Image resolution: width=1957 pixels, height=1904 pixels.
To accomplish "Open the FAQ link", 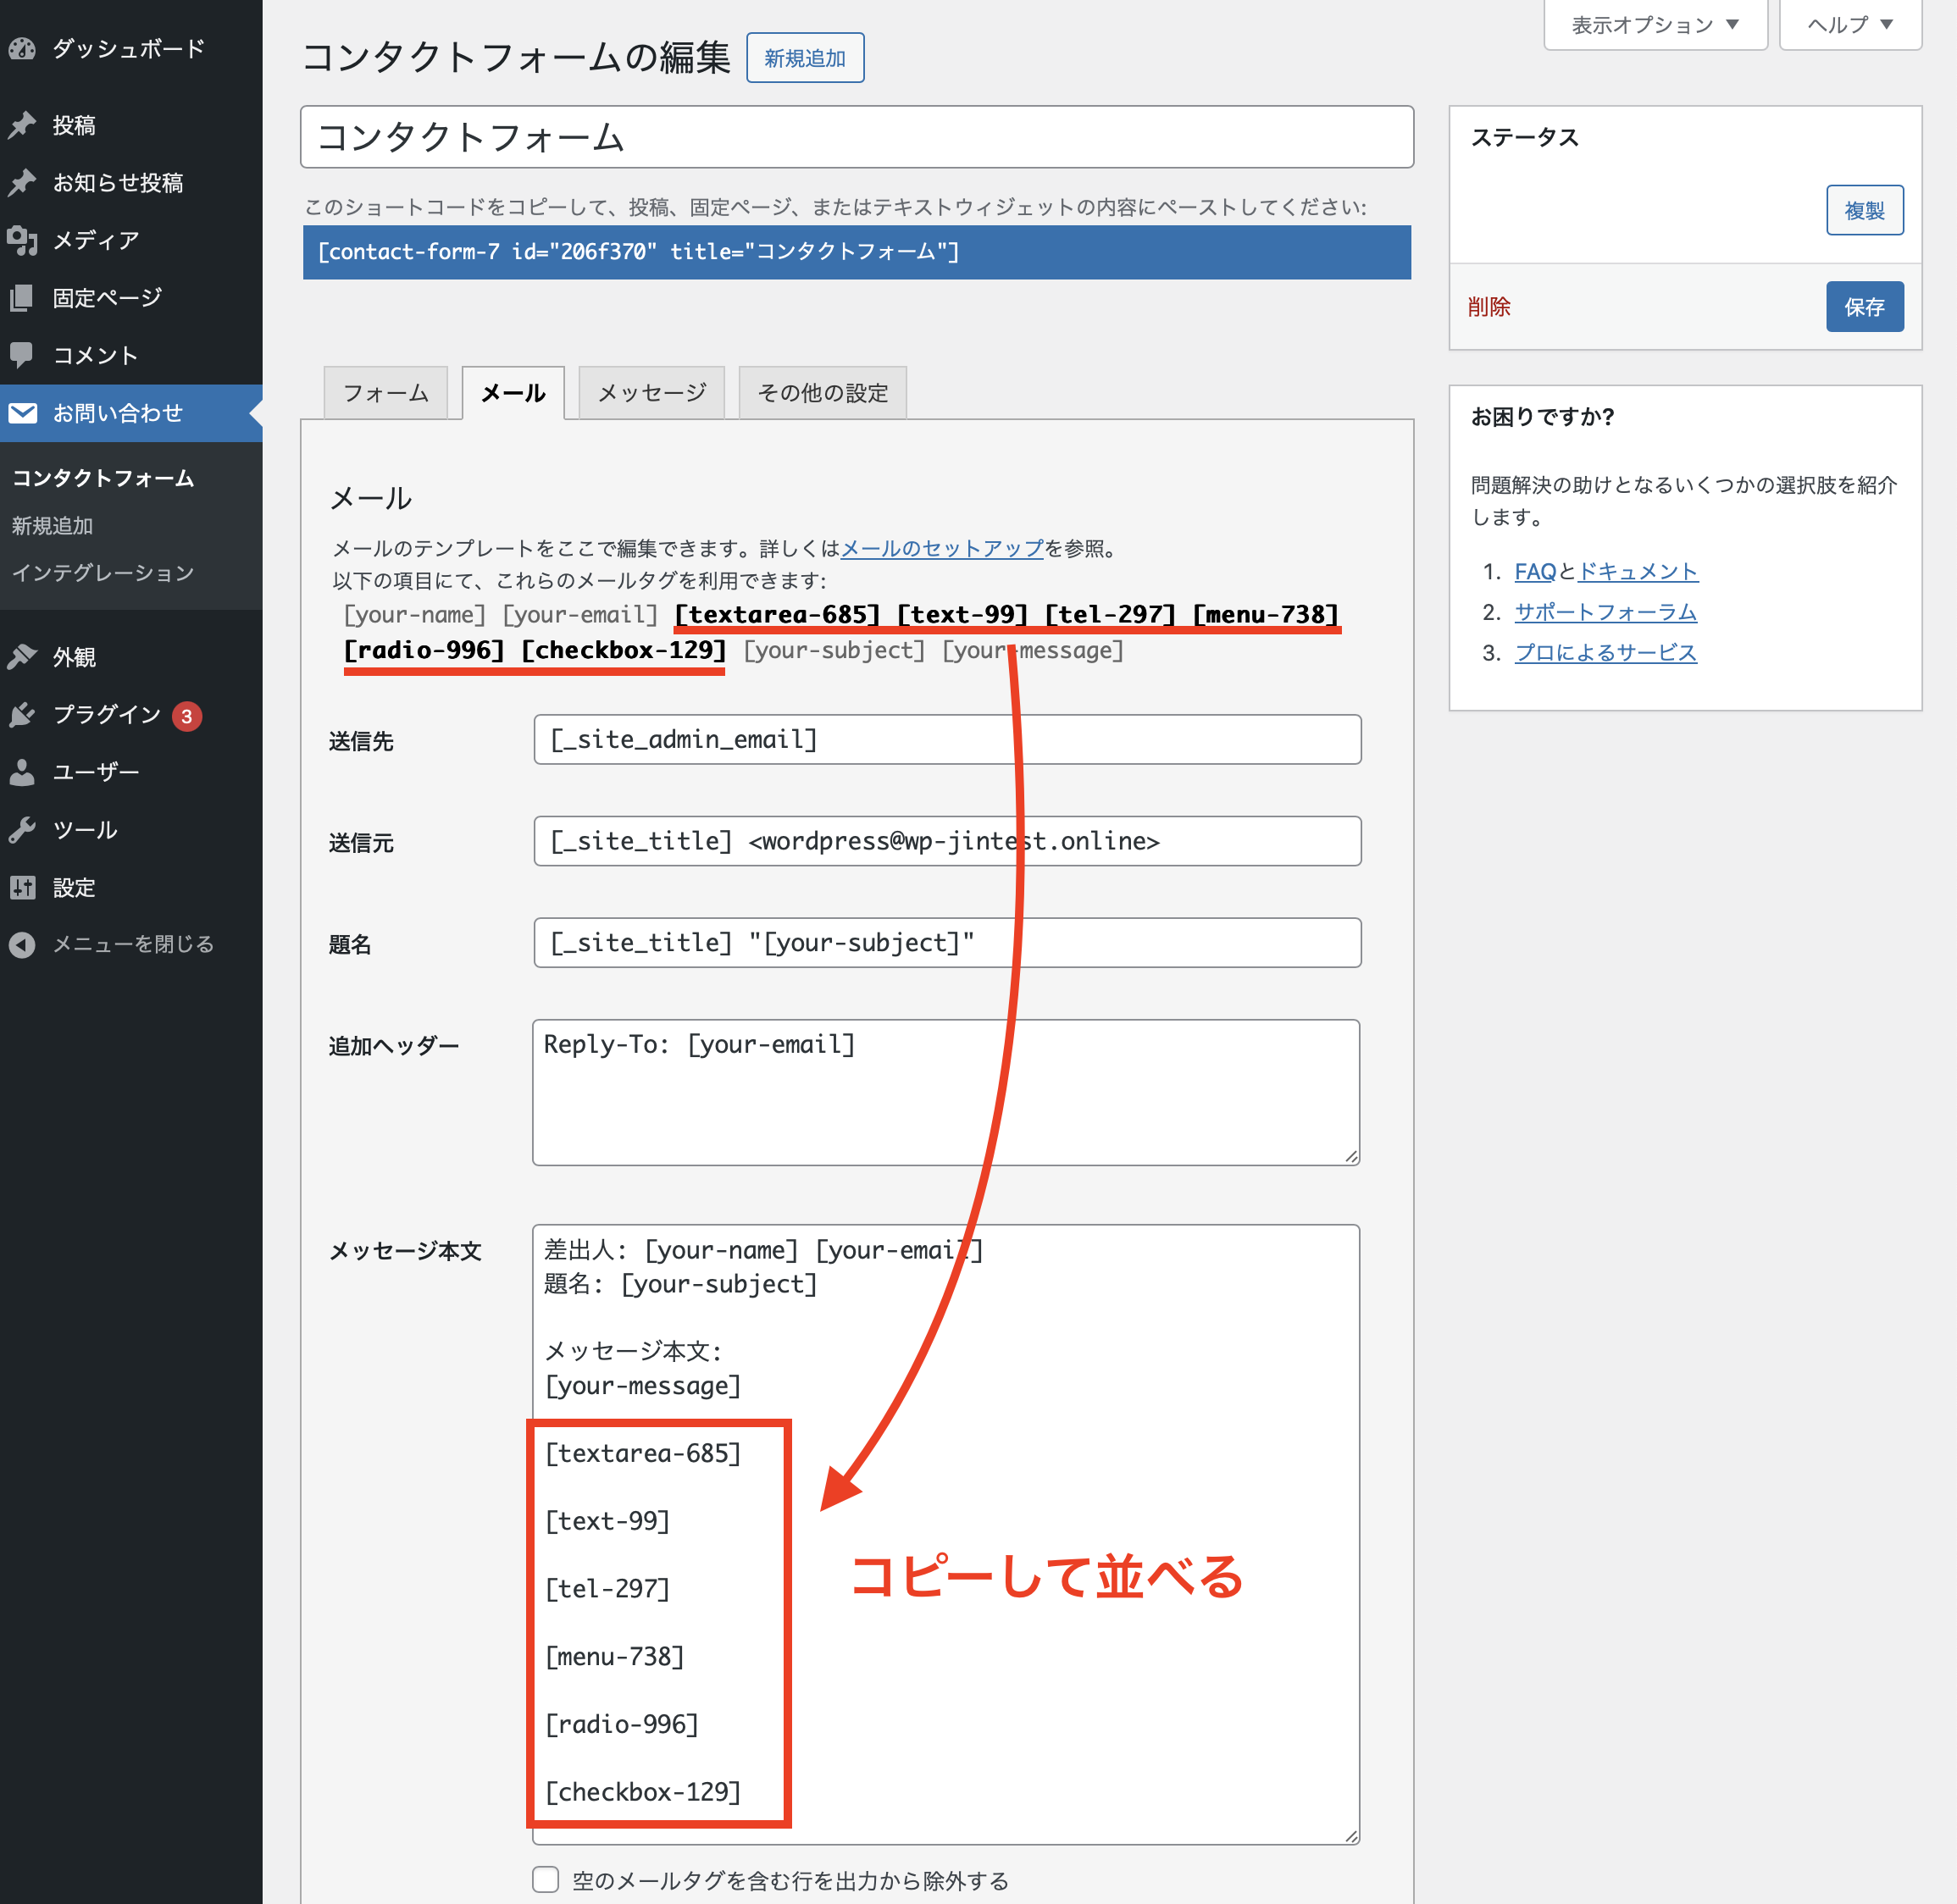I will [1534, 571].
